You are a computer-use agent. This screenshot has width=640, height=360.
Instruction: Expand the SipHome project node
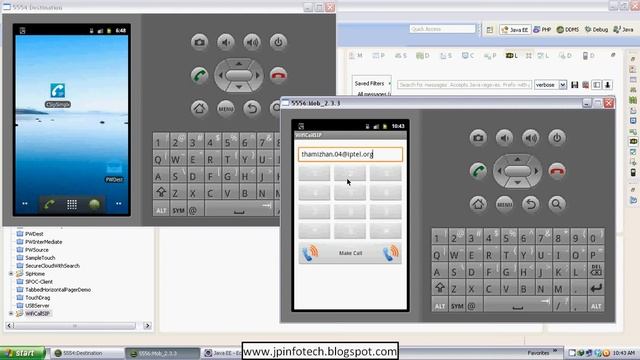(11, 274)
